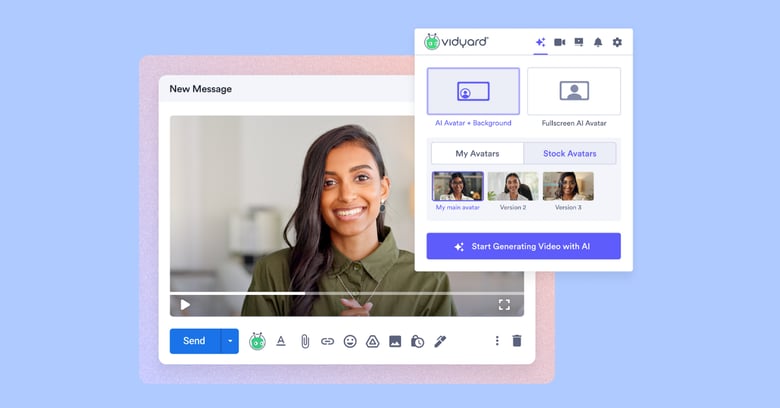Select AI Avatar + Background layout option

pos(473,91)
